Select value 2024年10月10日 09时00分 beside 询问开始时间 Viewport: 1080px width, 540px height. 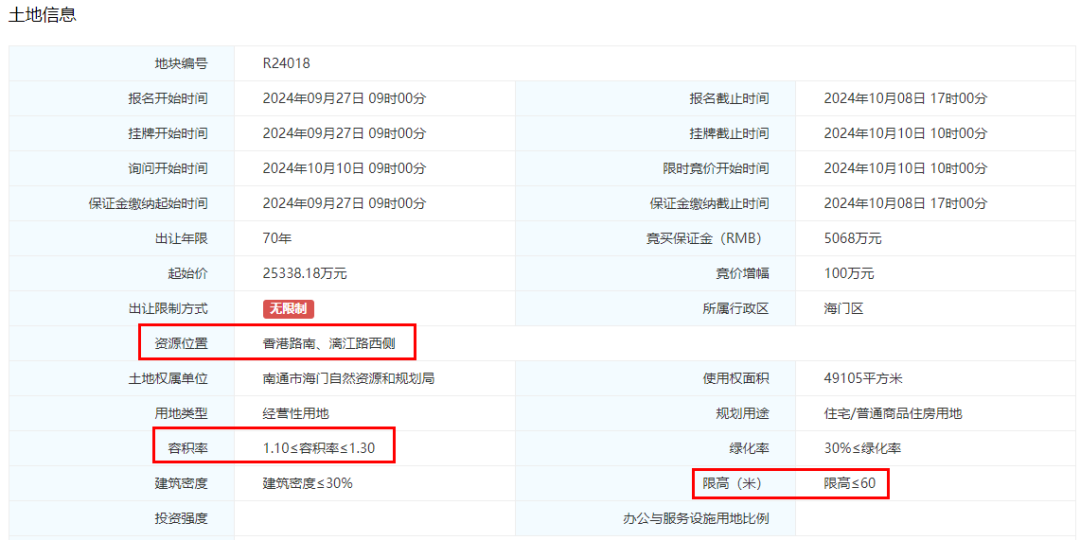click(x=344, y=169)
